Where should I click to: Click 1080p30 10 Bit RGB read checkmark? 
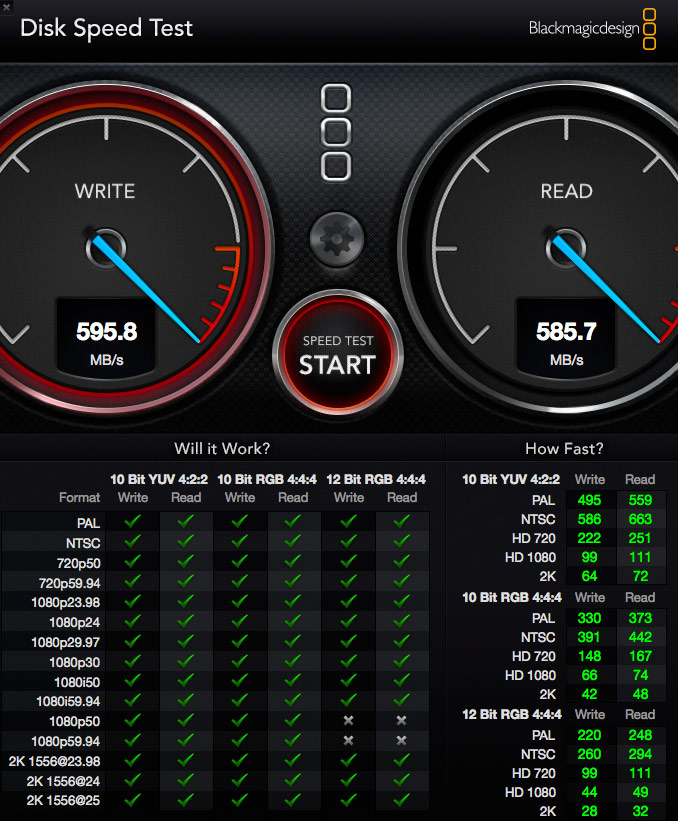[293, 660]
